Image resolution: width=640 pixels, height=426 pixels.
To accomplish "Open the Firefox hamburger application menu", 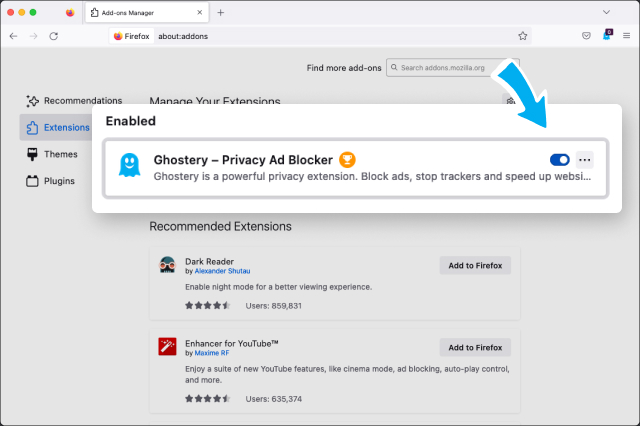I will point(627,35).
